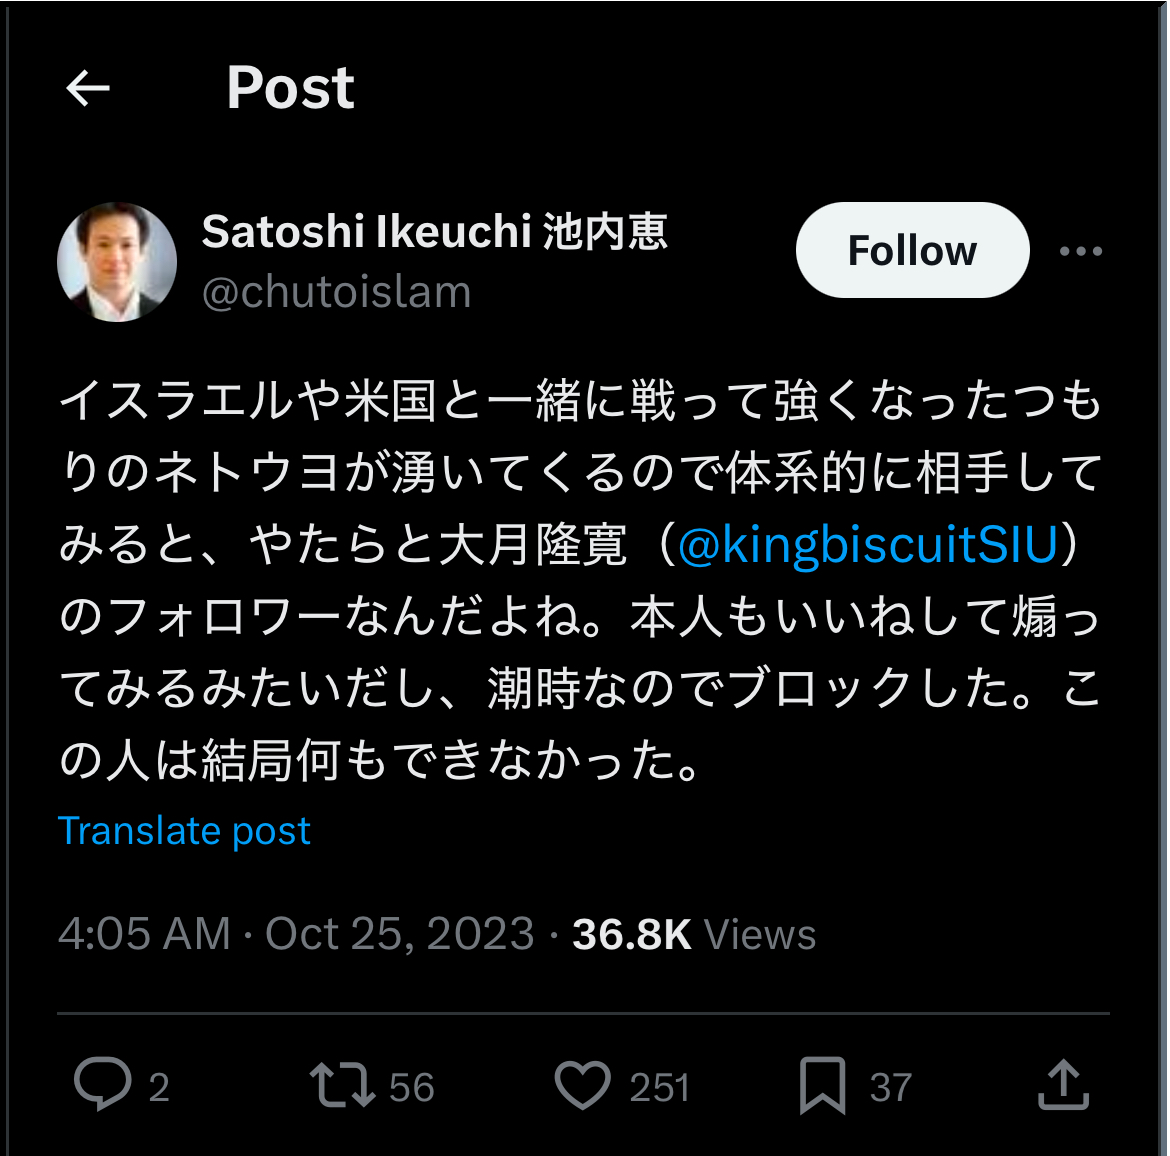Click the reply speech bubble icon
This screenshot has width=1170, height=1156.
point(102,1084)
